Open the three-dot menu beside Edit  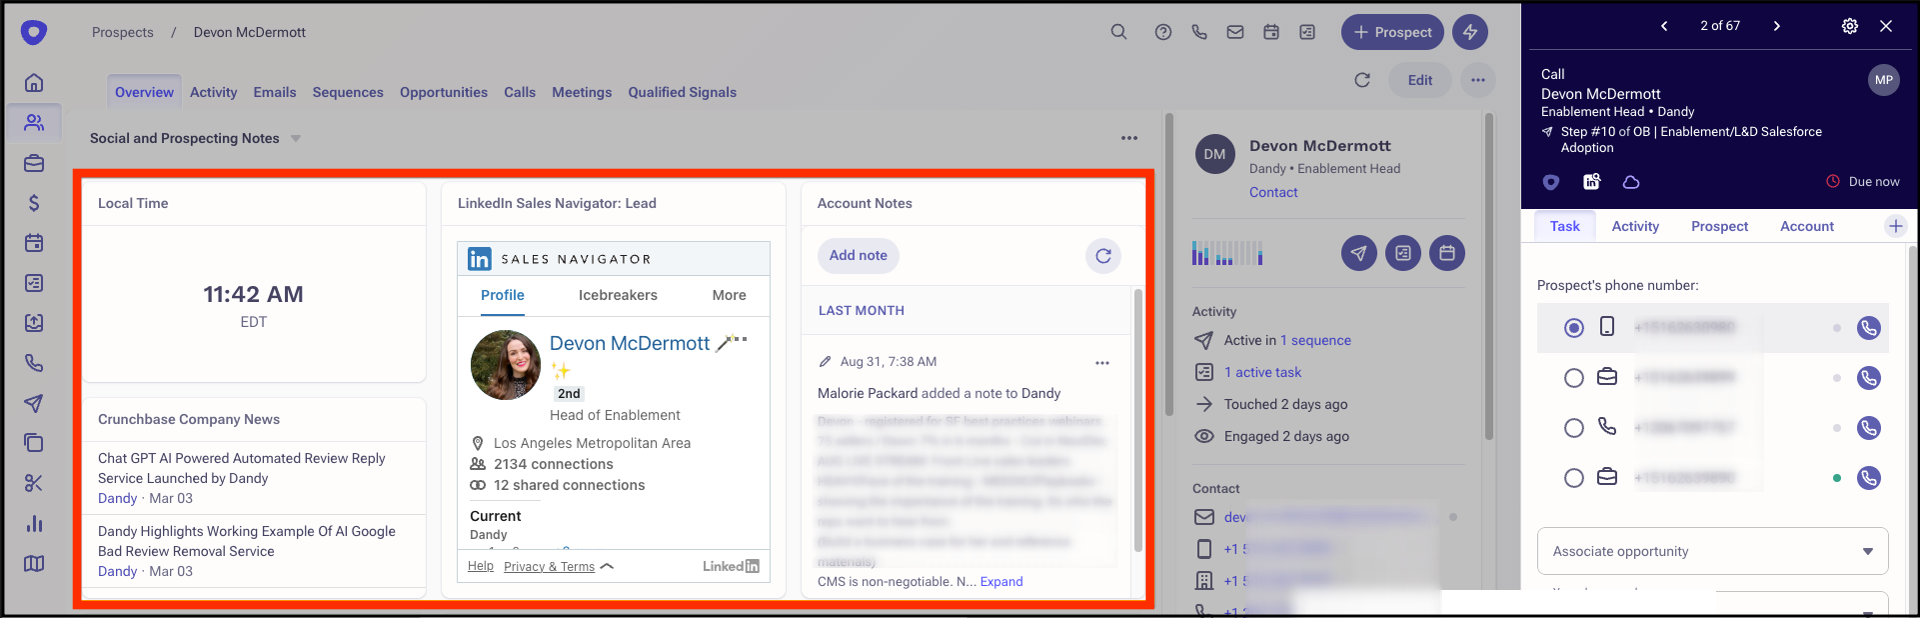1478,80
